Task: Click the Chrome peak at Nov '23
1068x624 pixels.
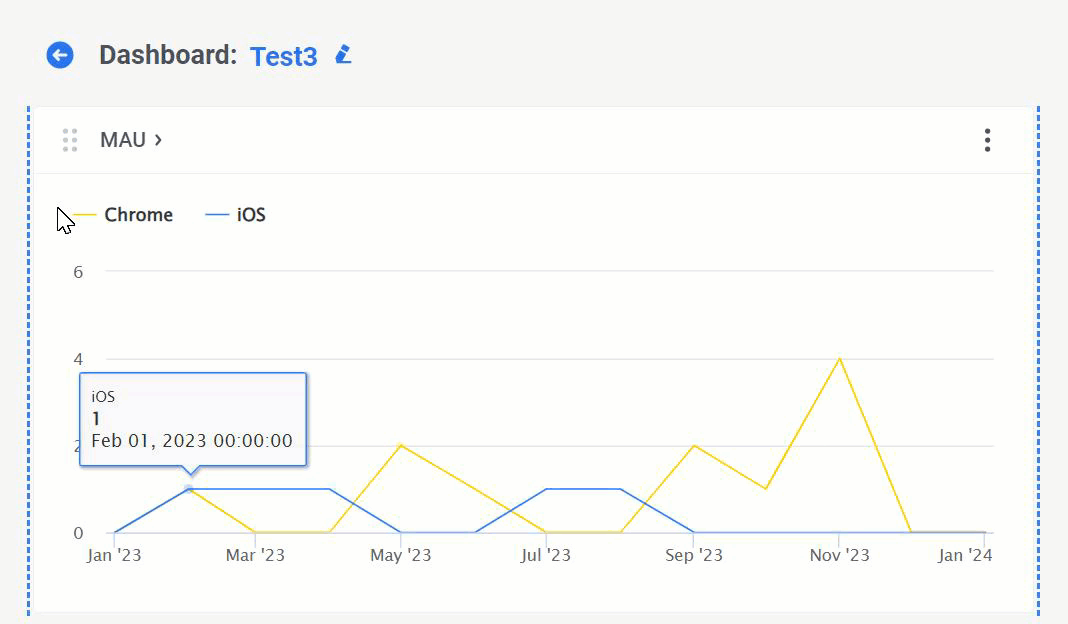Action: 839,358
